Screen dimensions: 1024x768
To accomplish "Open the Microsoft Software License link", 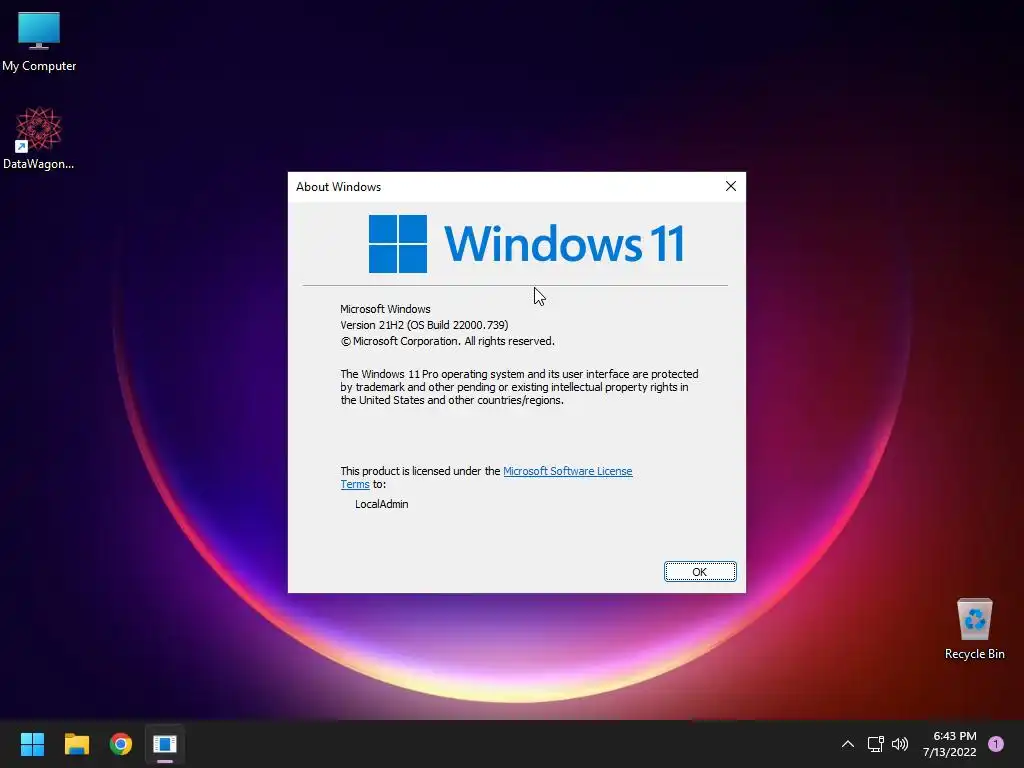I will pyautogui.click(x=568, y=471).
